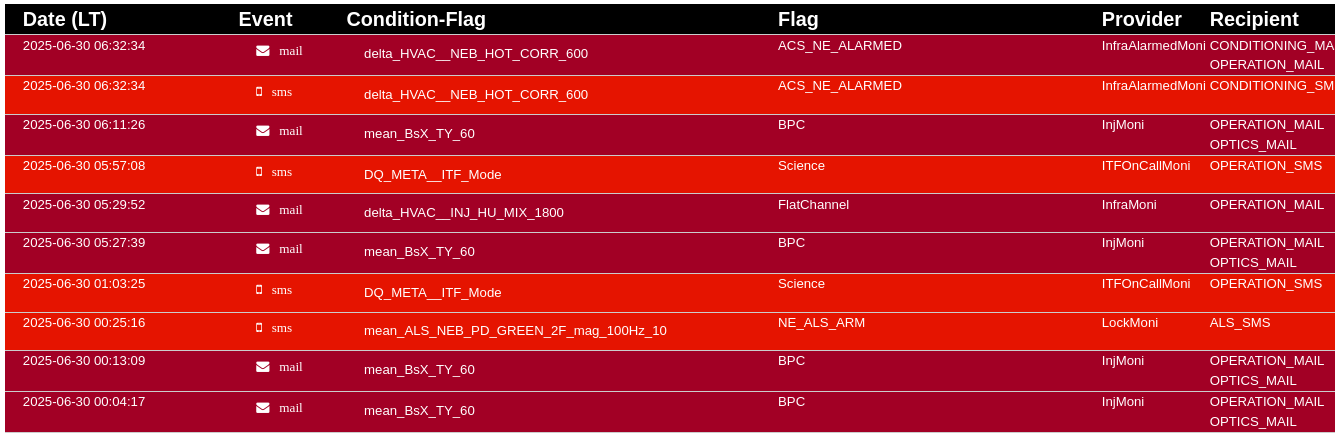Click the FlatChannel flag cell

(813, 205)
